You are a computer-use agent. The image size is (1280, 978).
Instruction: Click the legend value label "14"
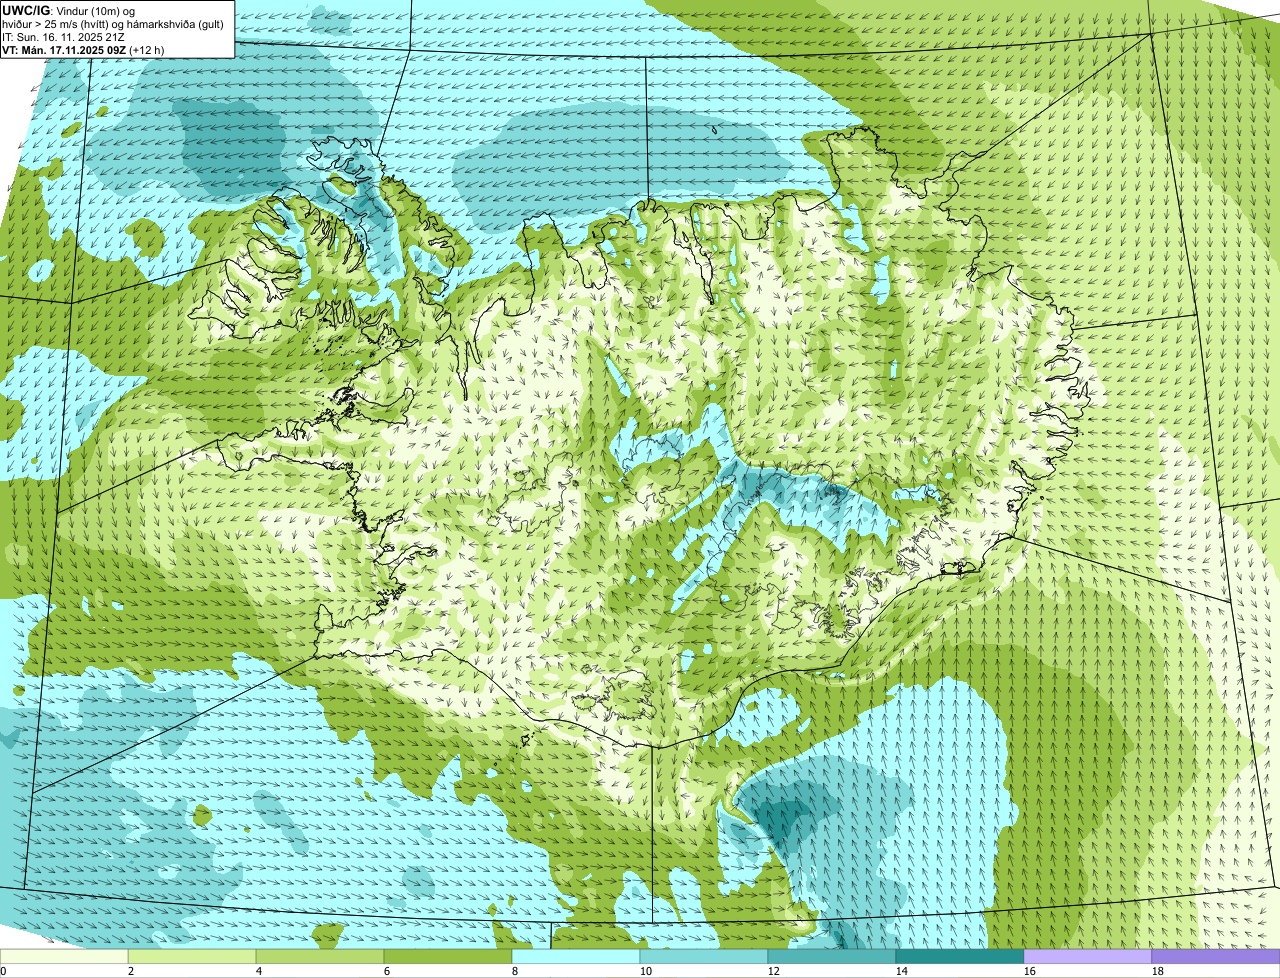(901, 971)
